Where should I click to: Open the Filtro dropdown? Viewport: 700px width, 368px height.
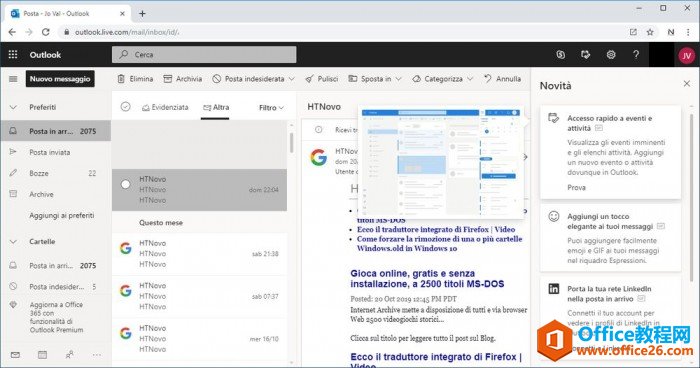tap(271, 108)
